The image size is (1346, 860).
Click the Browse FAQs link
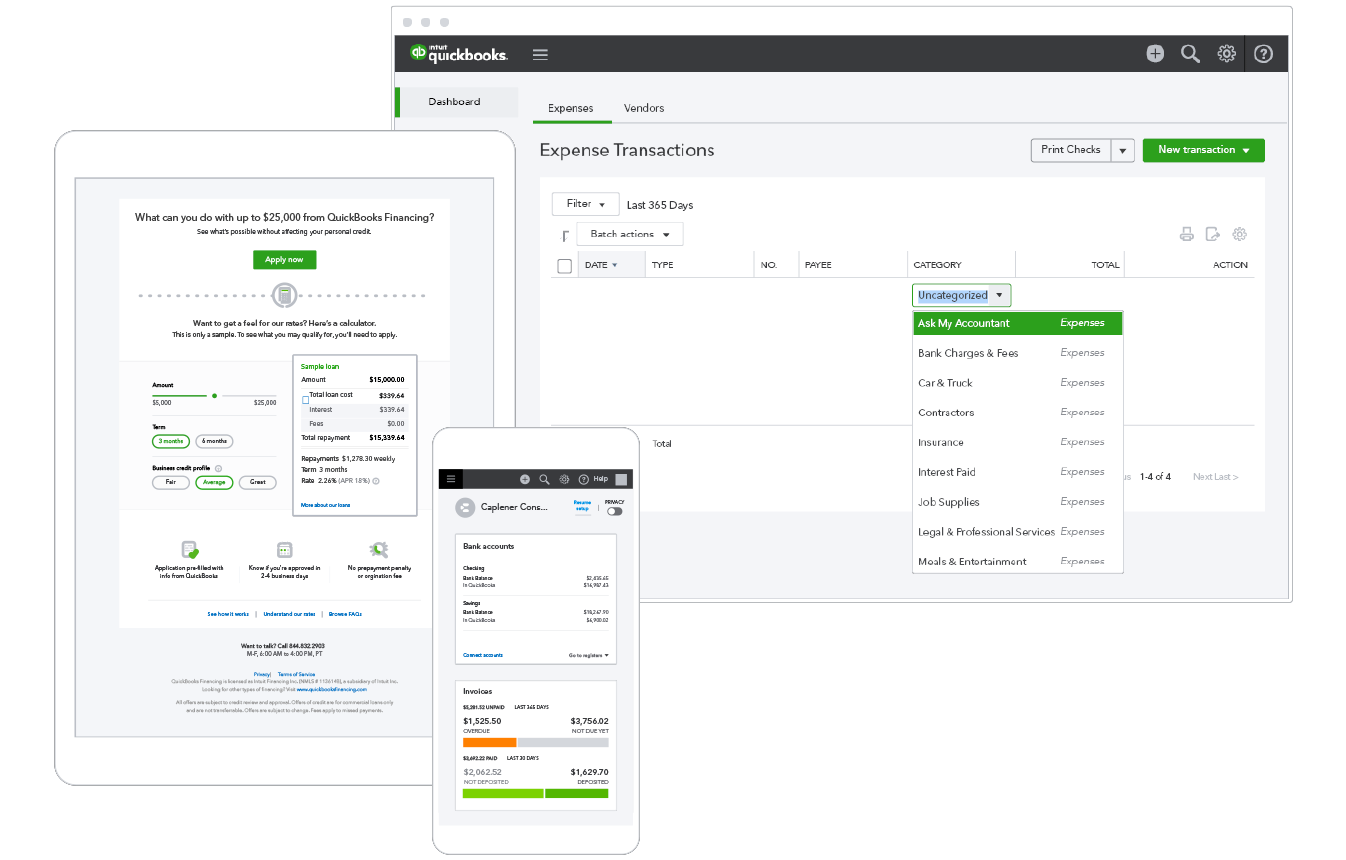click(x=345, y=613)
